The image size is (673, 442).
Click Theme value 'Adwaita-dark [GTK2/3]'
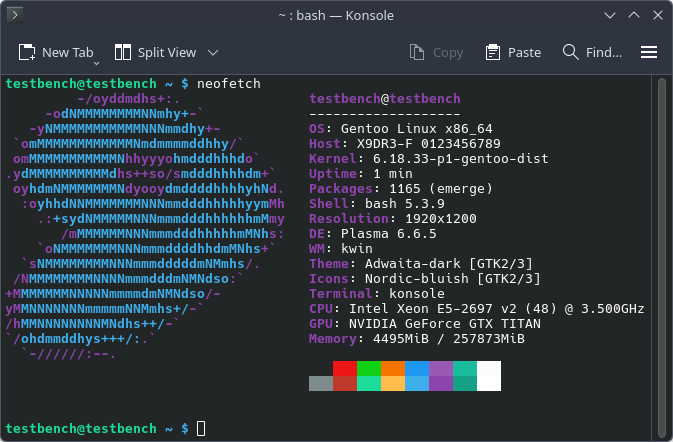449,264
